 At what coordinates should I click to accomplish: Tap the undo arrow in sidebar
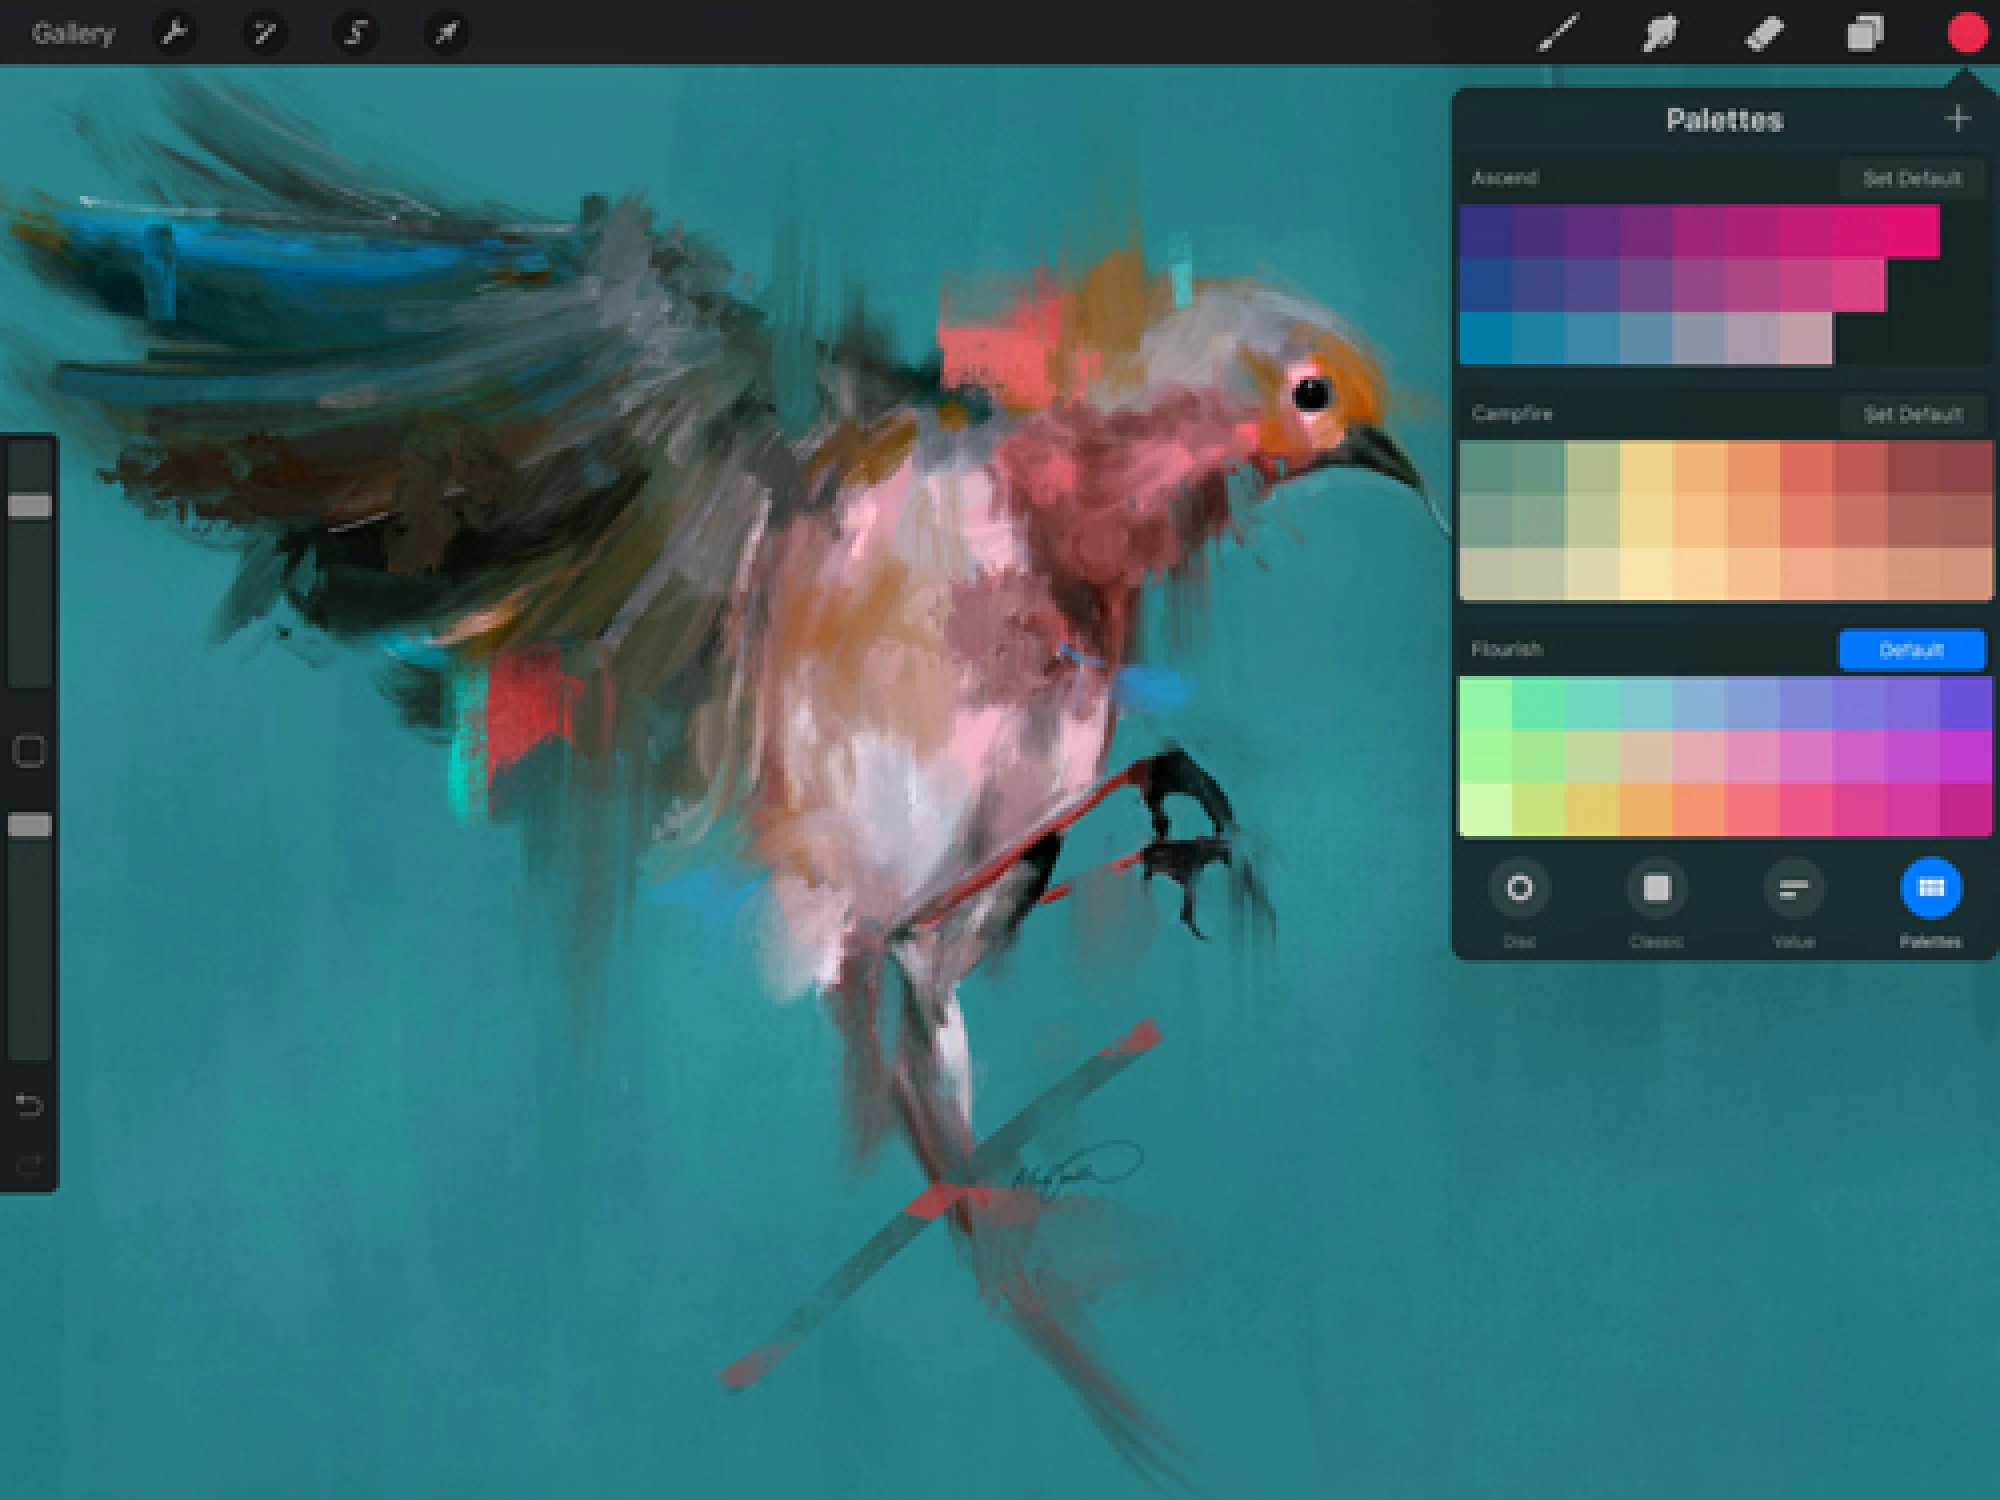[29, 1105]
